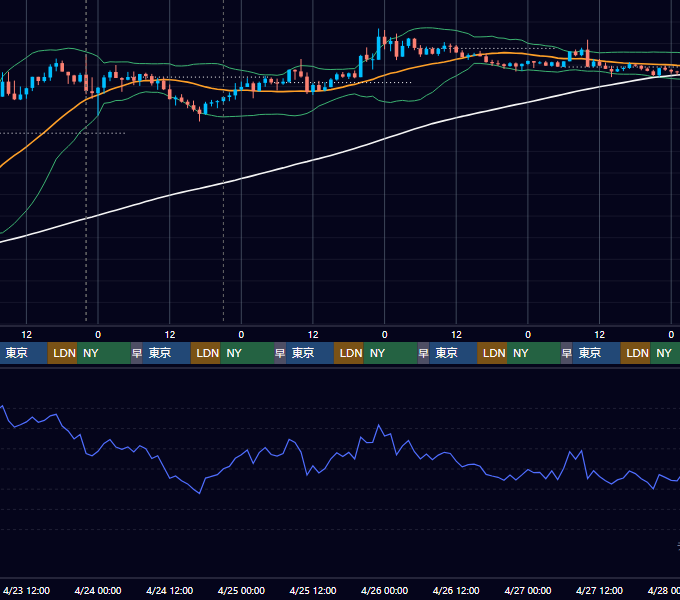
Task: Click the 4/24 00:00 date label
Action: 98,590
